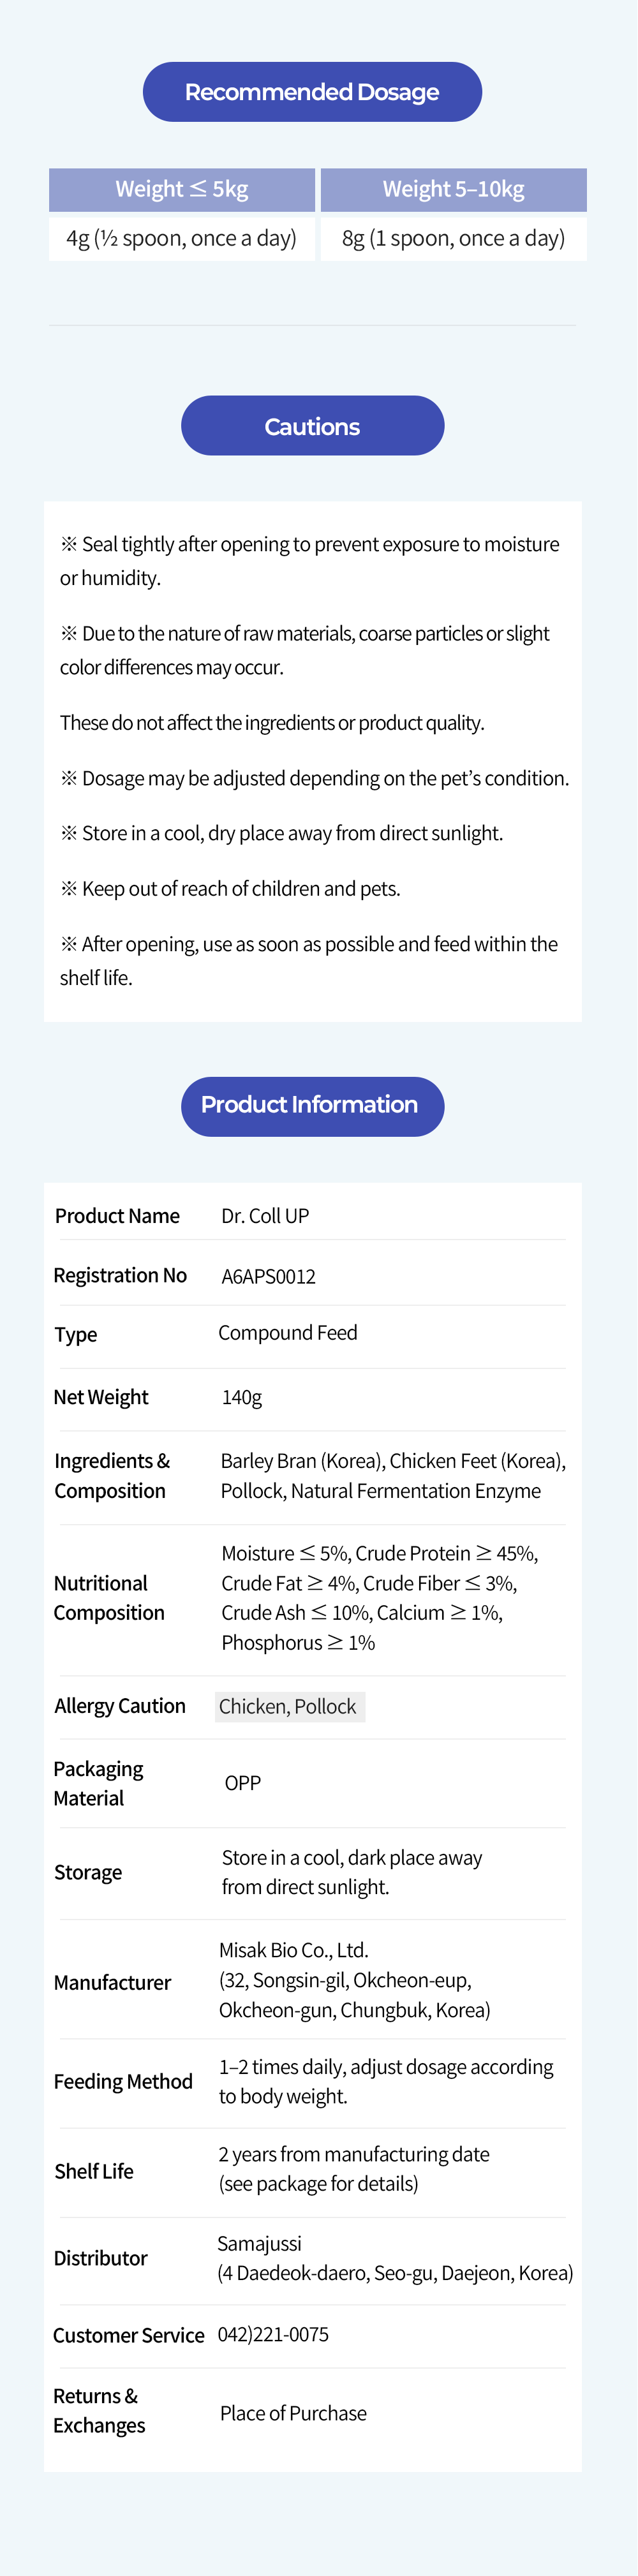The image size is (638, 2576).
Task: Select the Weight ≤ 5kg column header
Action: 182,189
